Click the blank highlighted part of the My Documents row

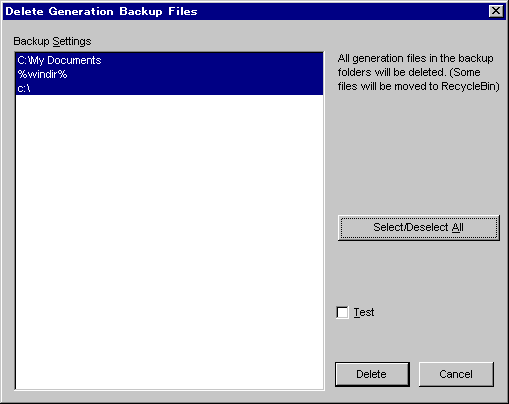tap(212, 60)
